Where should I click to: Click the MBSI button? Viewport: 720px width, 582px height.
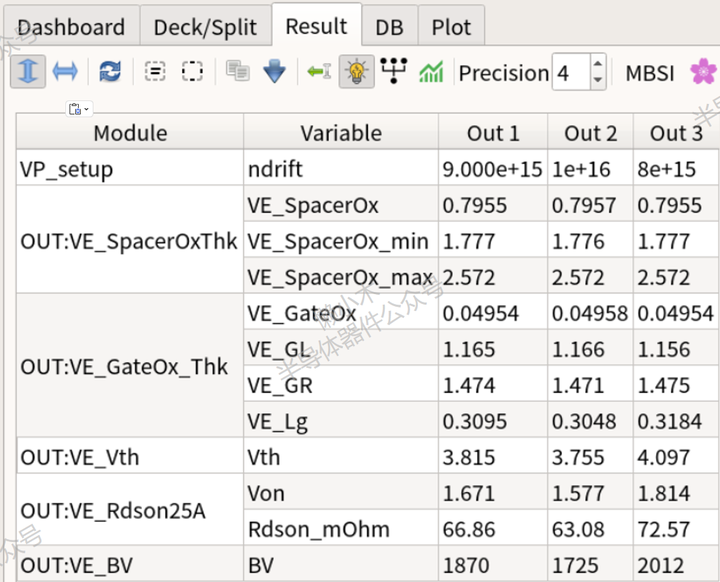[650, 73]
